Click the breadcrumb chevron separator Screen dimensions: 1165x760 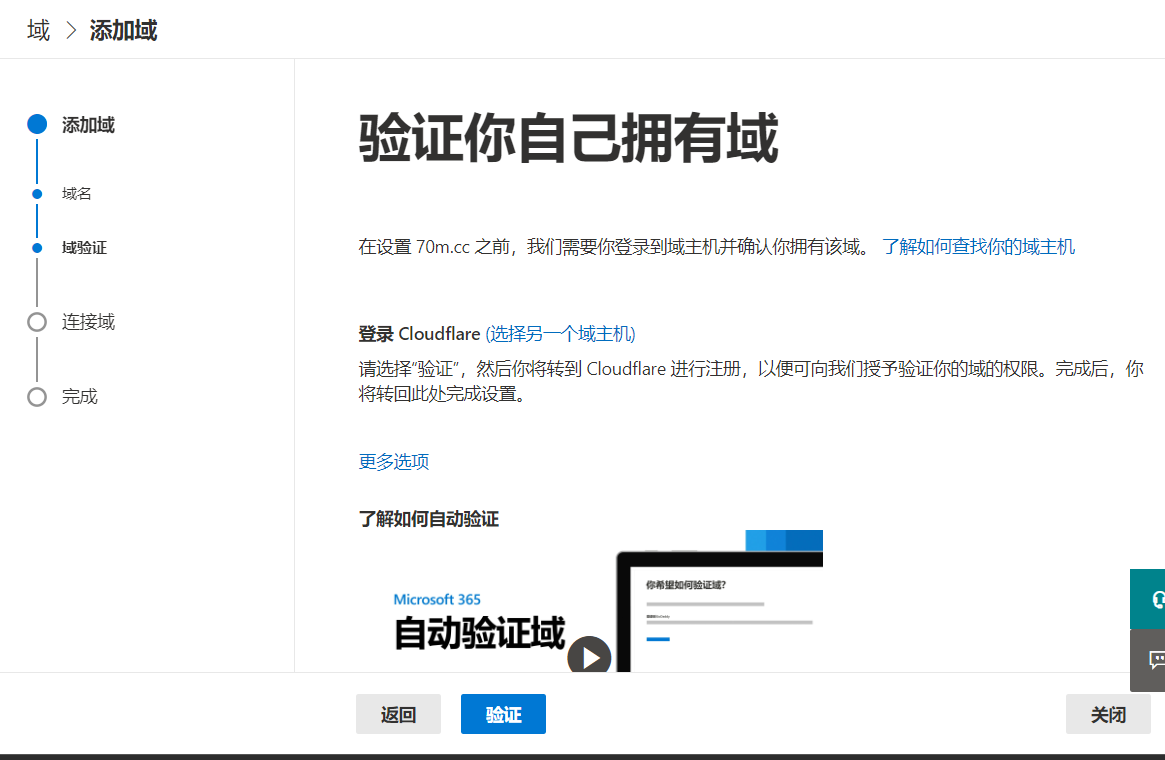pos(70,31)
